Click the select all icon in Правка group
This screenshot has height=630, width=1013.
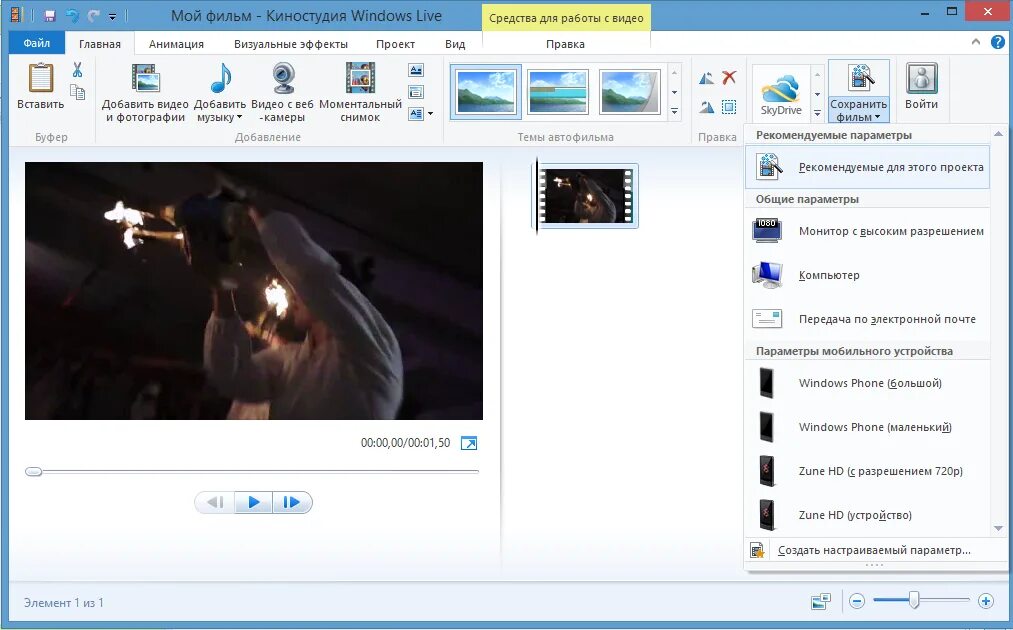(729, 107)
